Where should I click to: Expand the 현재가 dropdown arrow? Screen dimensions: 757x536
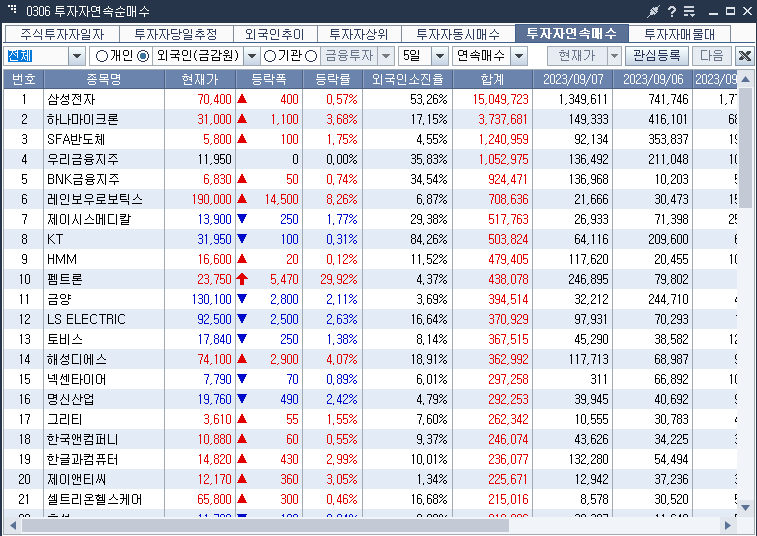(x=614, y=56)
